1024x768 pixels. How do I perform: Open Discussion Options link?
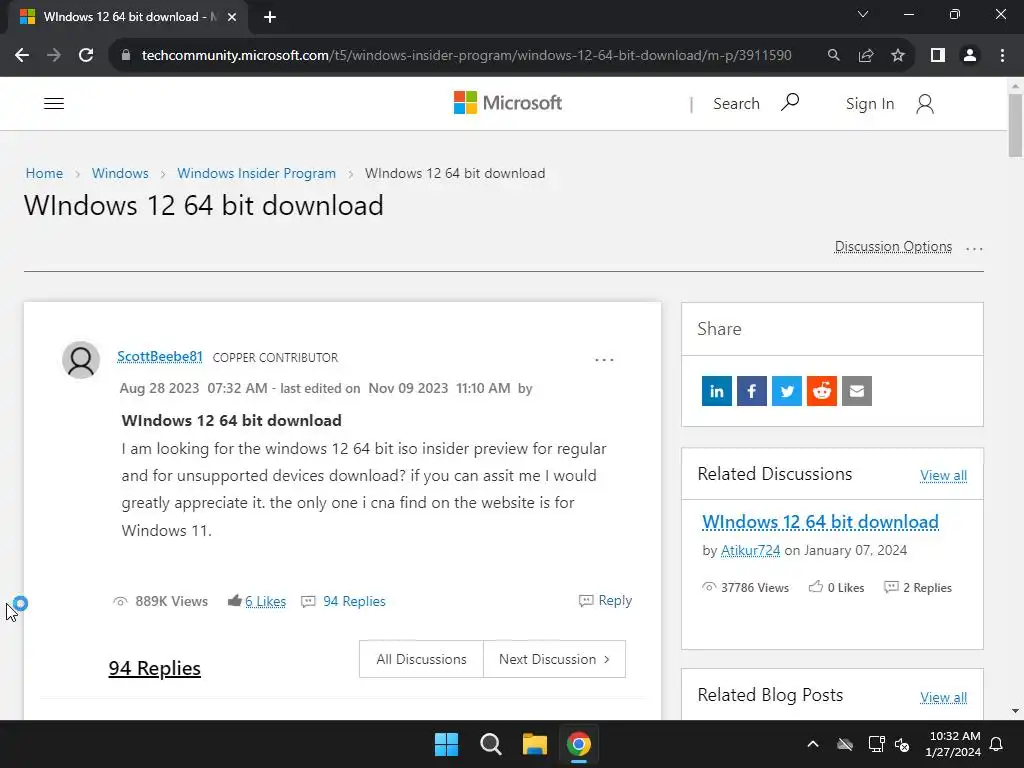tap(893, 246)
